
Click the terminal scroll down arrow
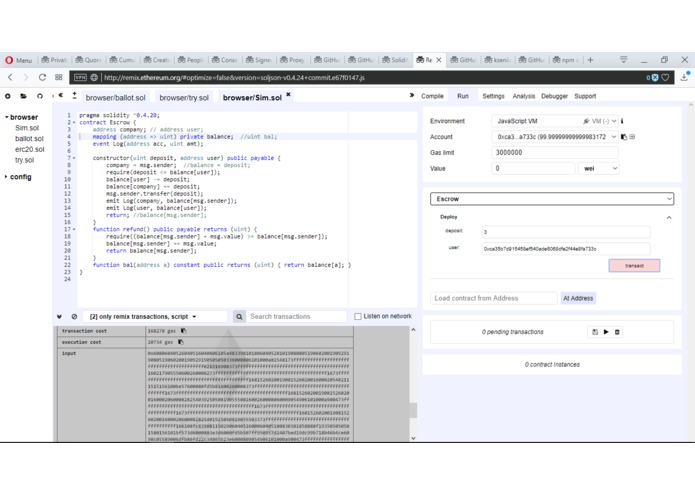tap(413, 438)
